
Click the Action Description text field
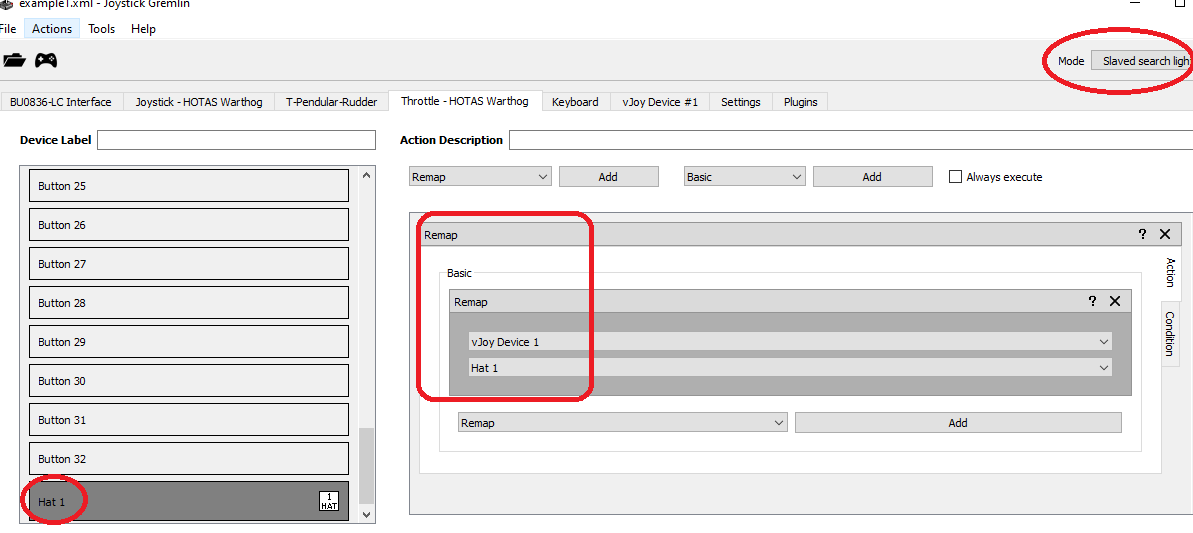[x=851, y=140]
